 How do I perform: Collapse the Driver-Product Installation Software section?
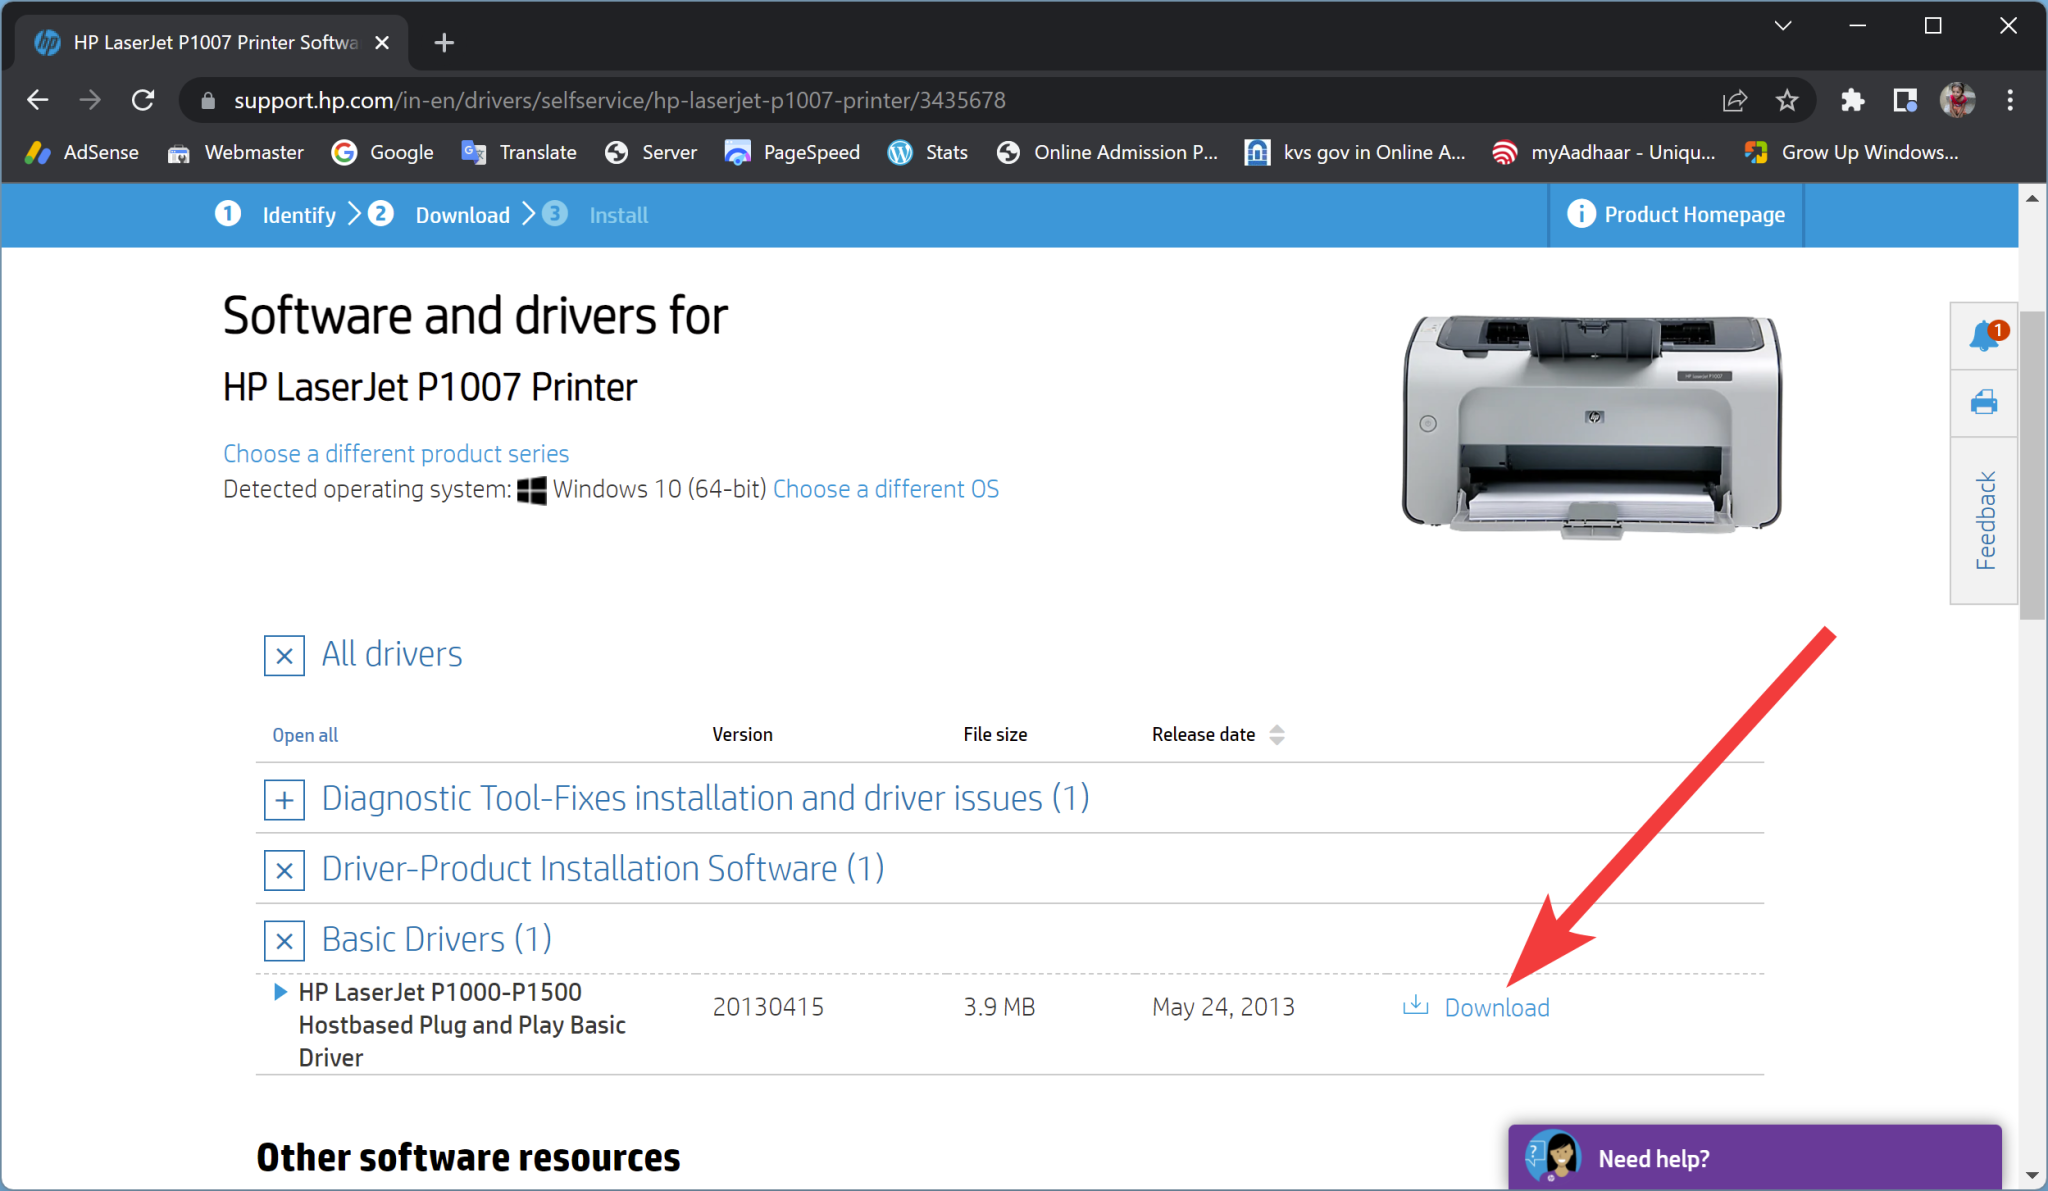pyautogui.click(x=283, y=869)
